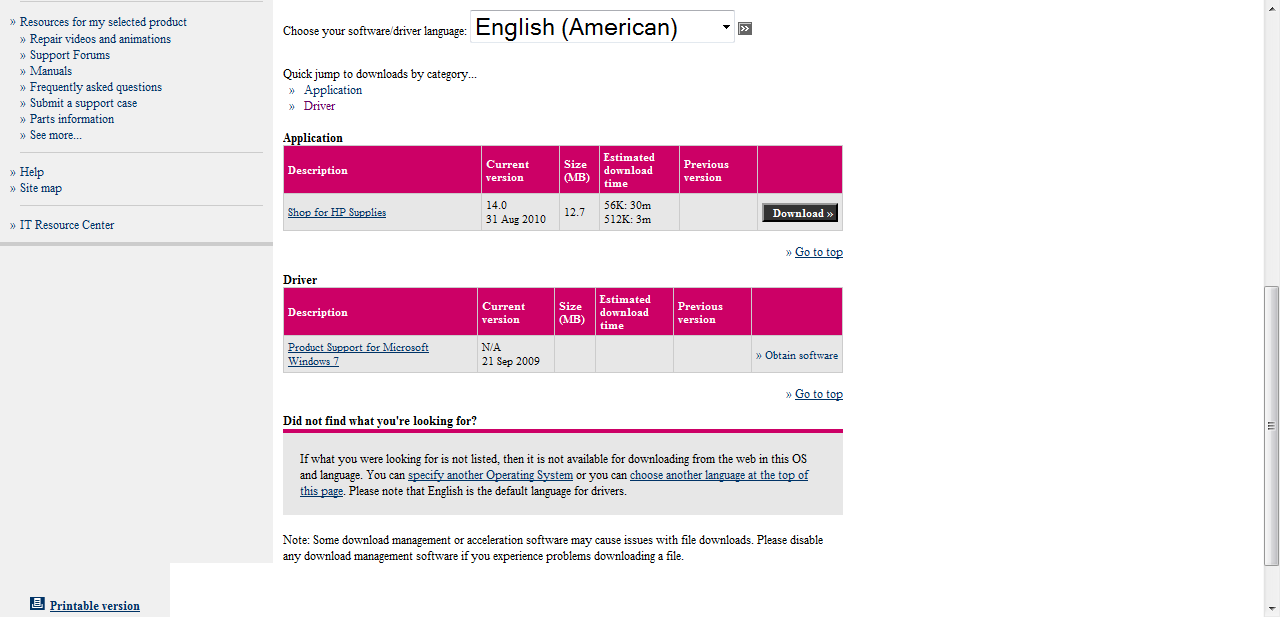Click Go to top under Application table
Image resolution: width=1280 pixels, height=617 pixels.
818,252
